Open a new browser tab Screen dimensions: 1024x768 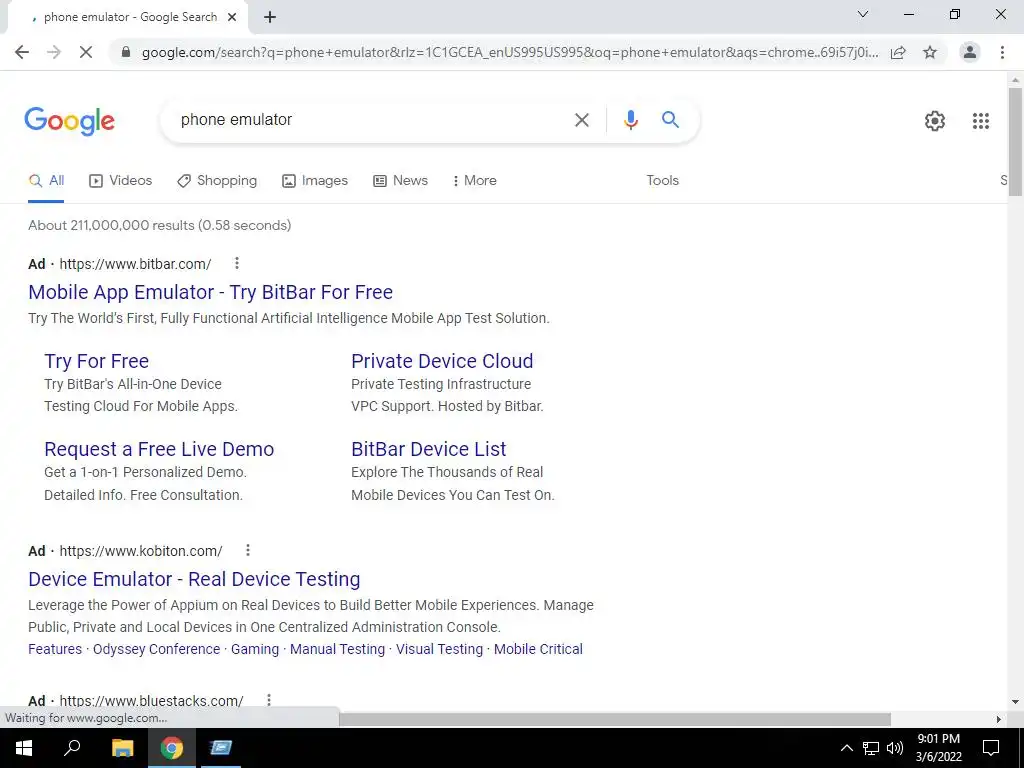pyautogui.click(x=270, y=18)
